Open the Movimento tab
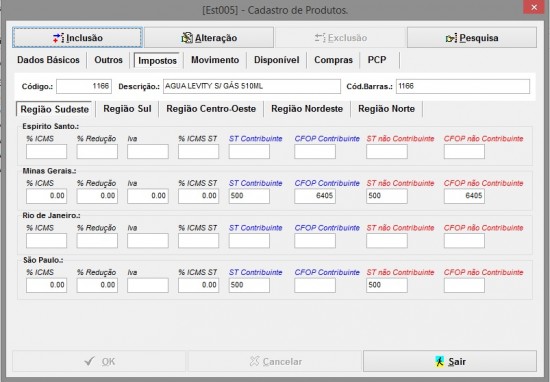The height and width of the screenshot is (382, 550). [215, 60]
